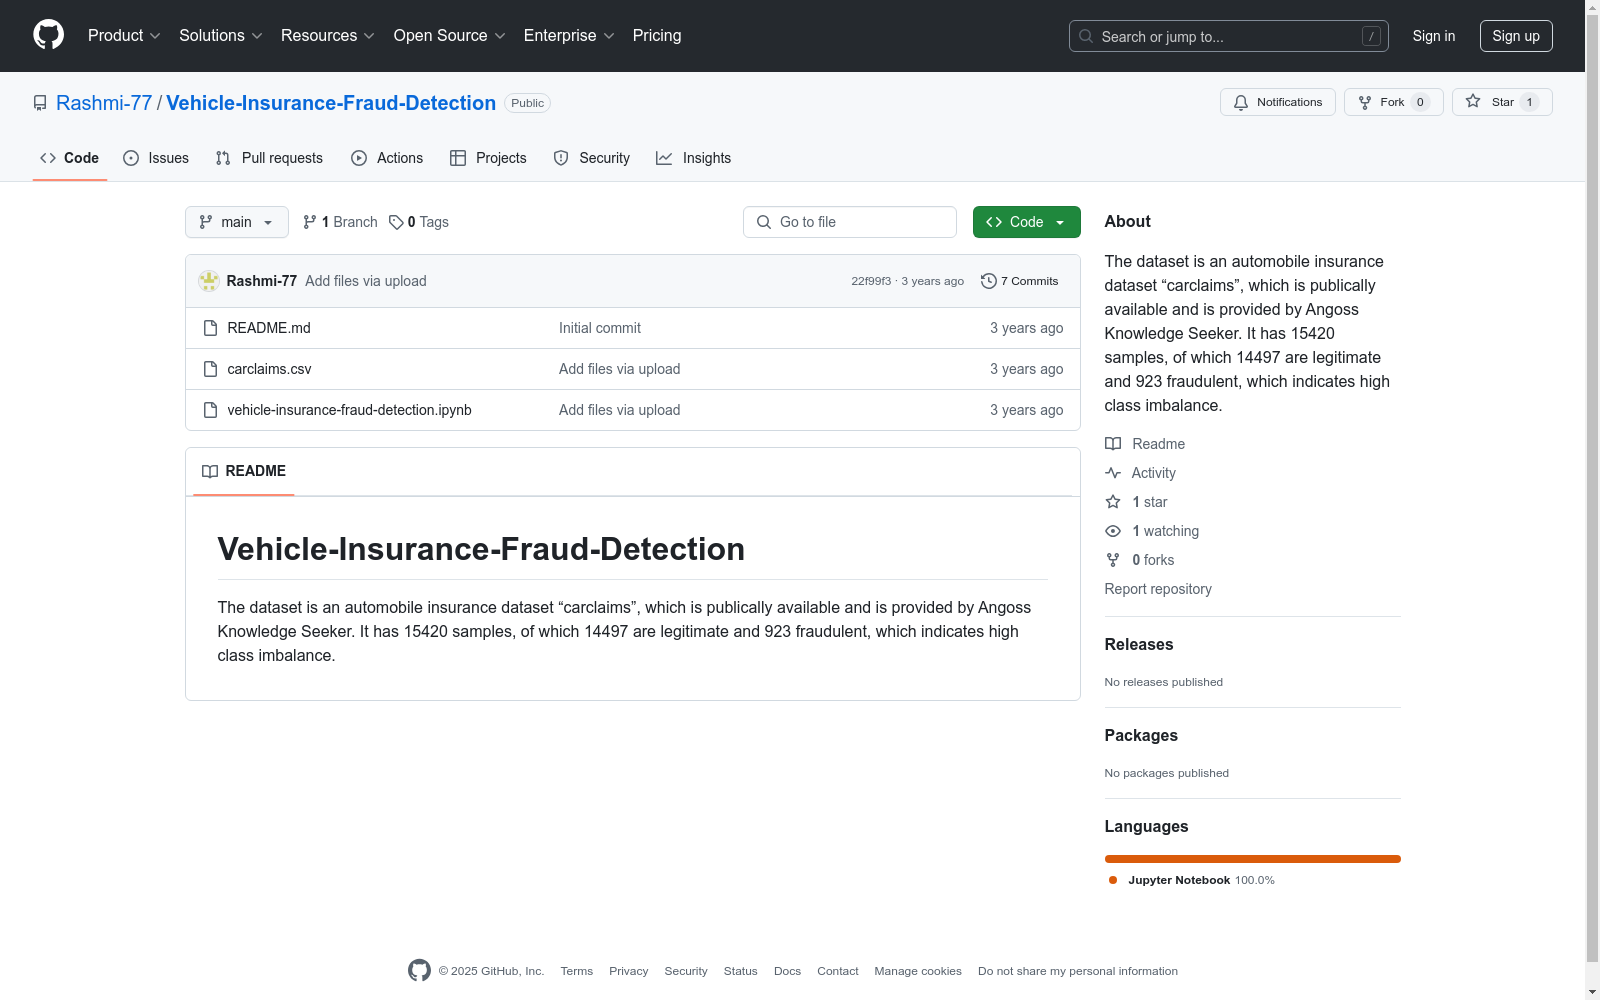Click the fork icon beside 0 forks

tap(1113, 560)
